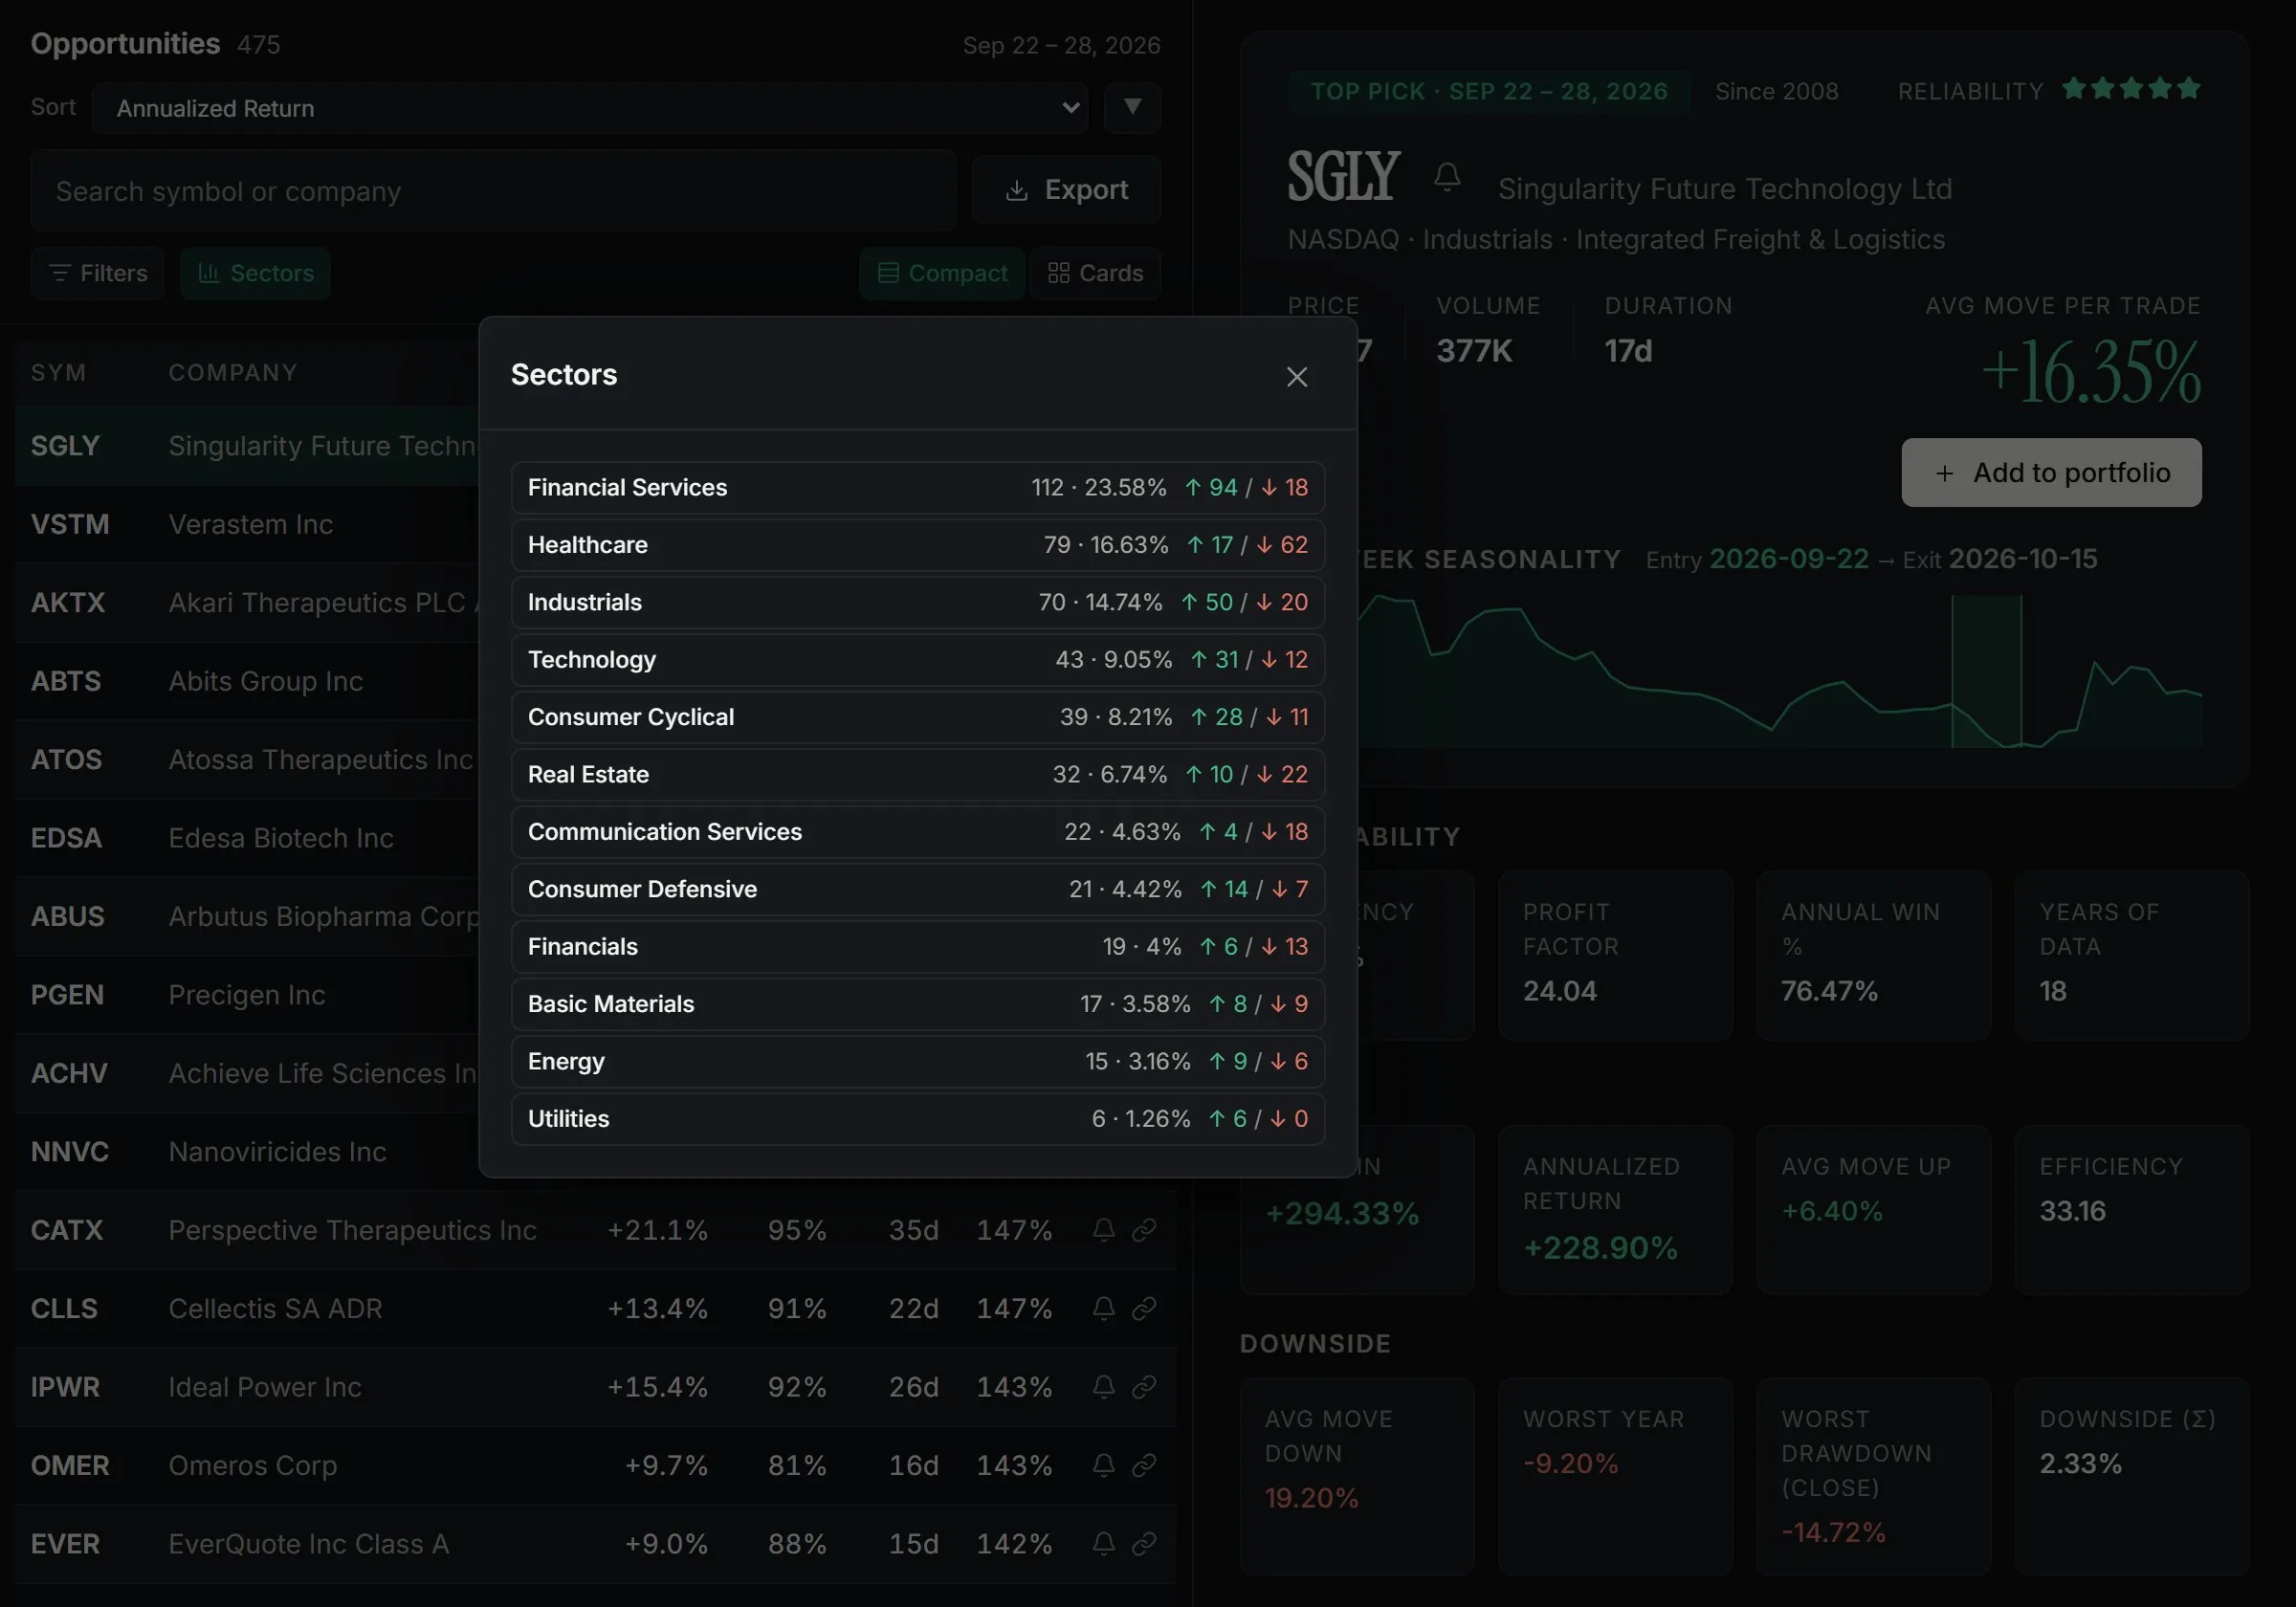This screenshot has height=1607, width=2296.
Task: Click the bell icon in CATX row
Action: [x=1103, y=1230]
